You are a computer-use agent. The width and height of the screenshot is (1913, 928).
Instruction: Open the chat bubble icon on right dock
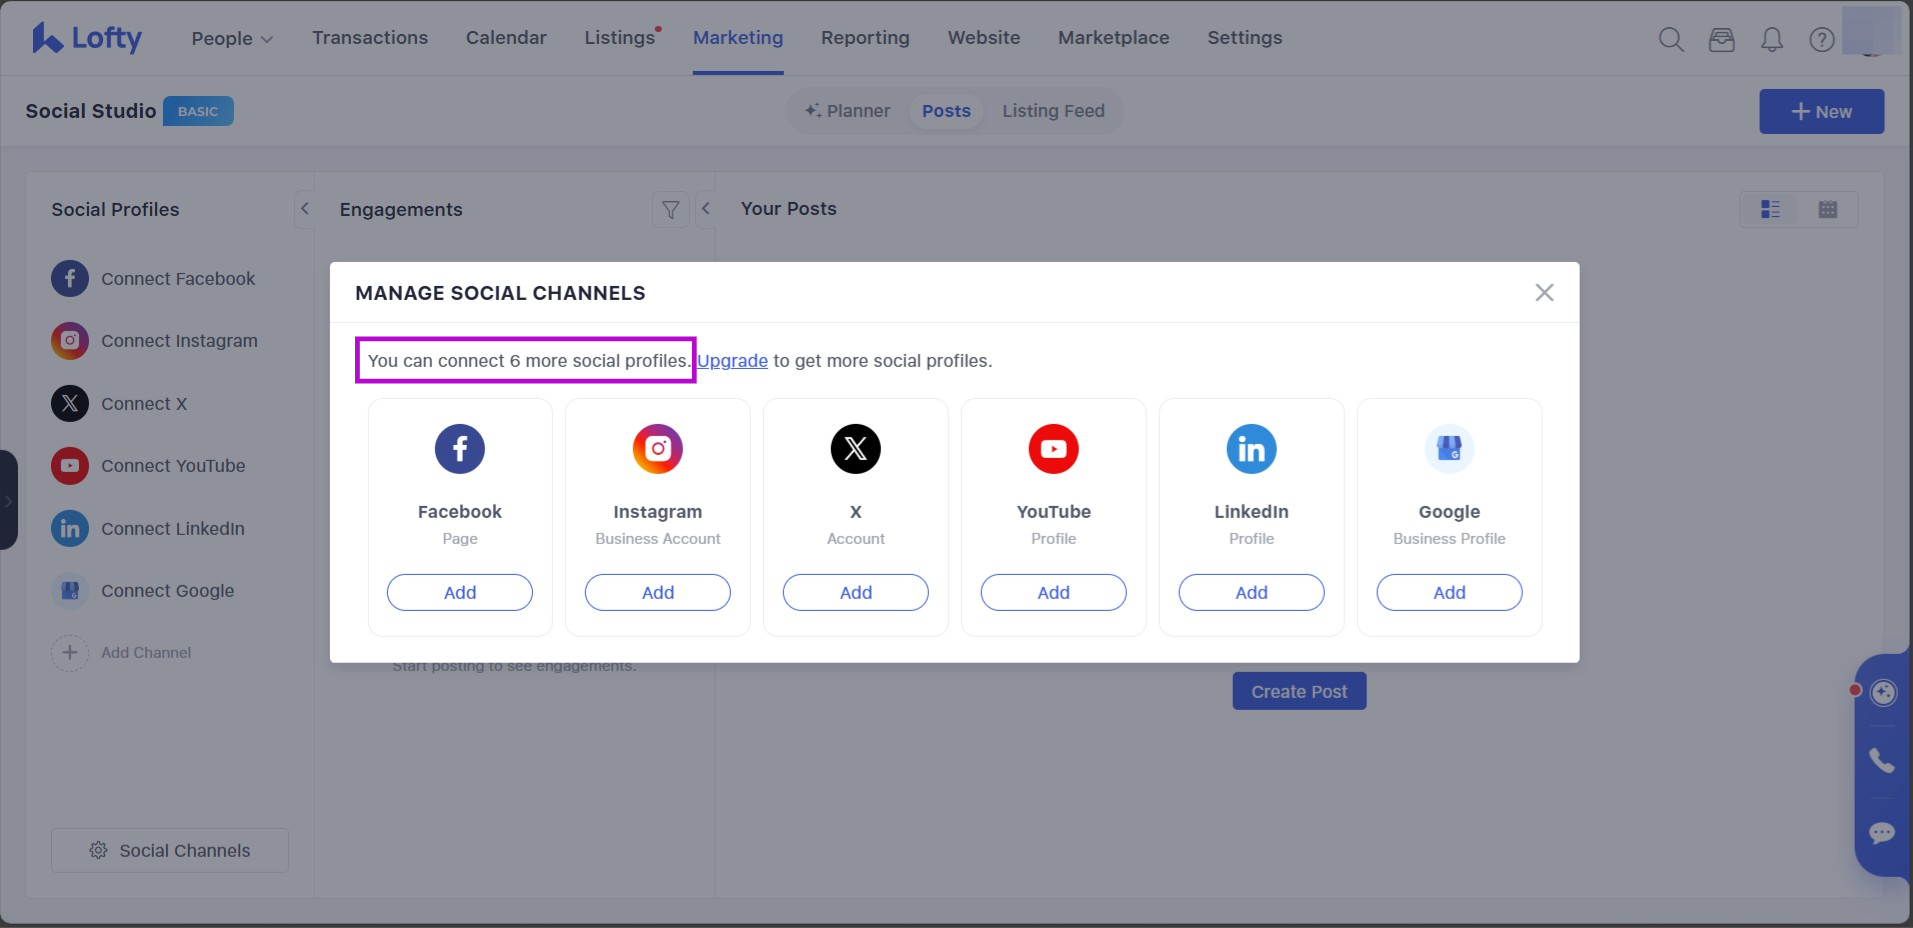(1882, 833)
